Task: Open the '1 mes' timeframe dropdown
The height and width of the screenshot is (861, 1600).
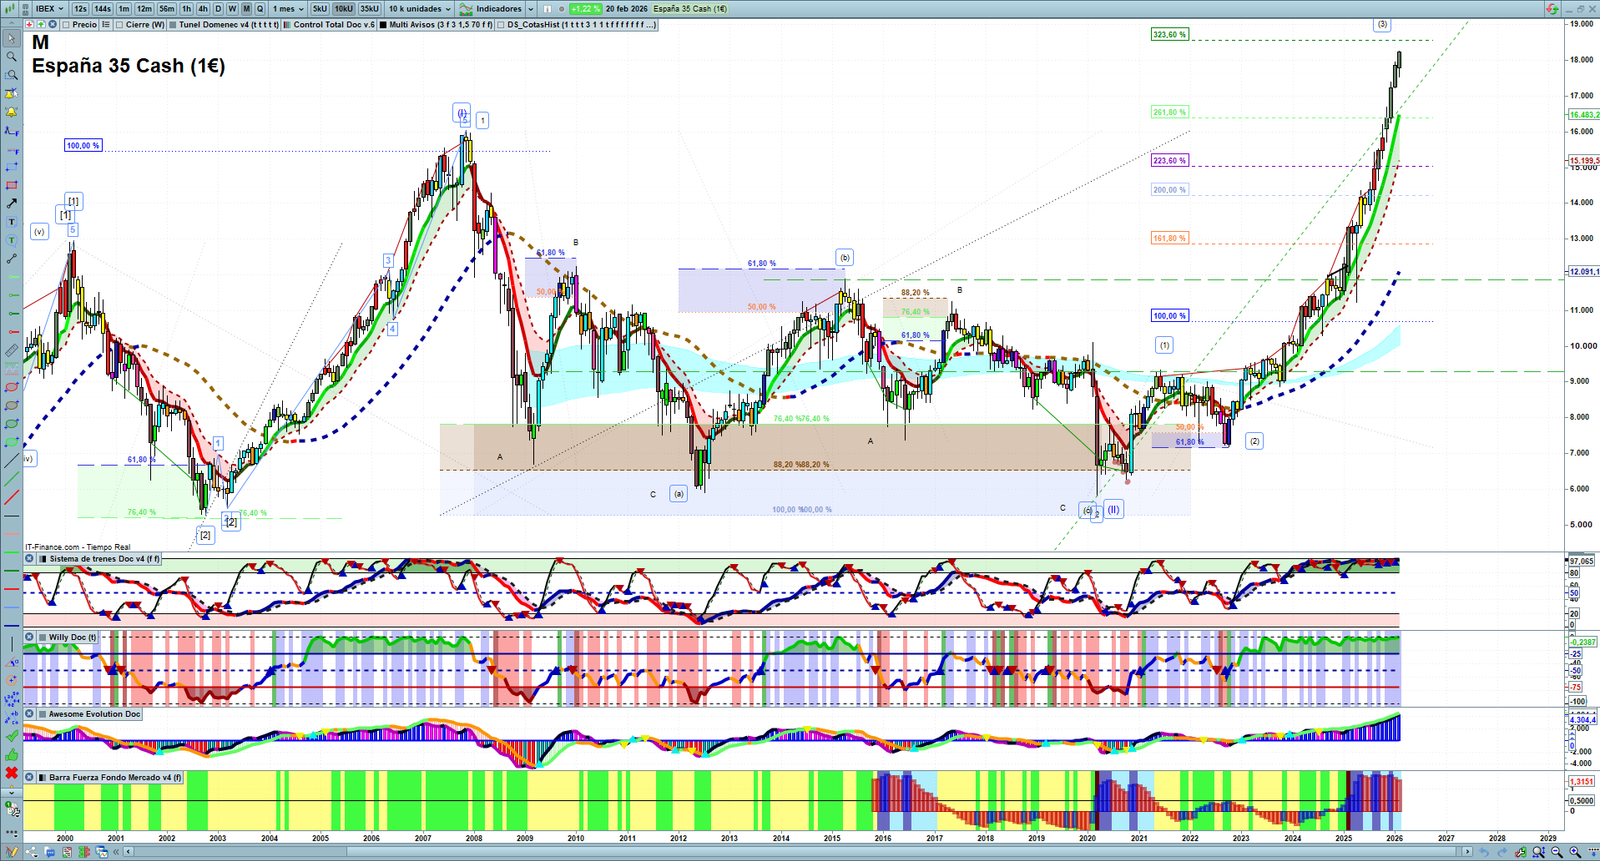Action: point(289,9)
